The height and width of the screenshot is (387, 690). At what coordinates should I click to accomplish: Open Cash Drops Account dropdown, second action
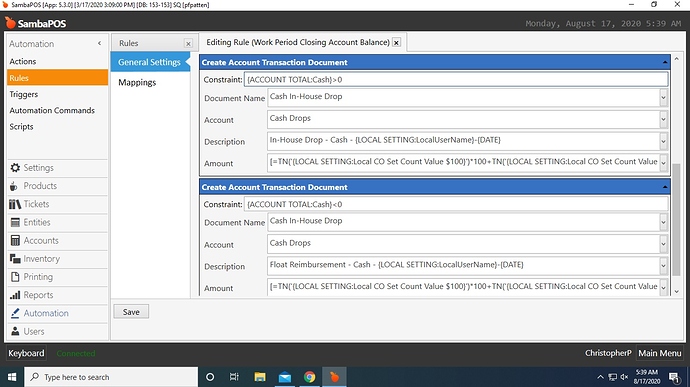(663, 243)
